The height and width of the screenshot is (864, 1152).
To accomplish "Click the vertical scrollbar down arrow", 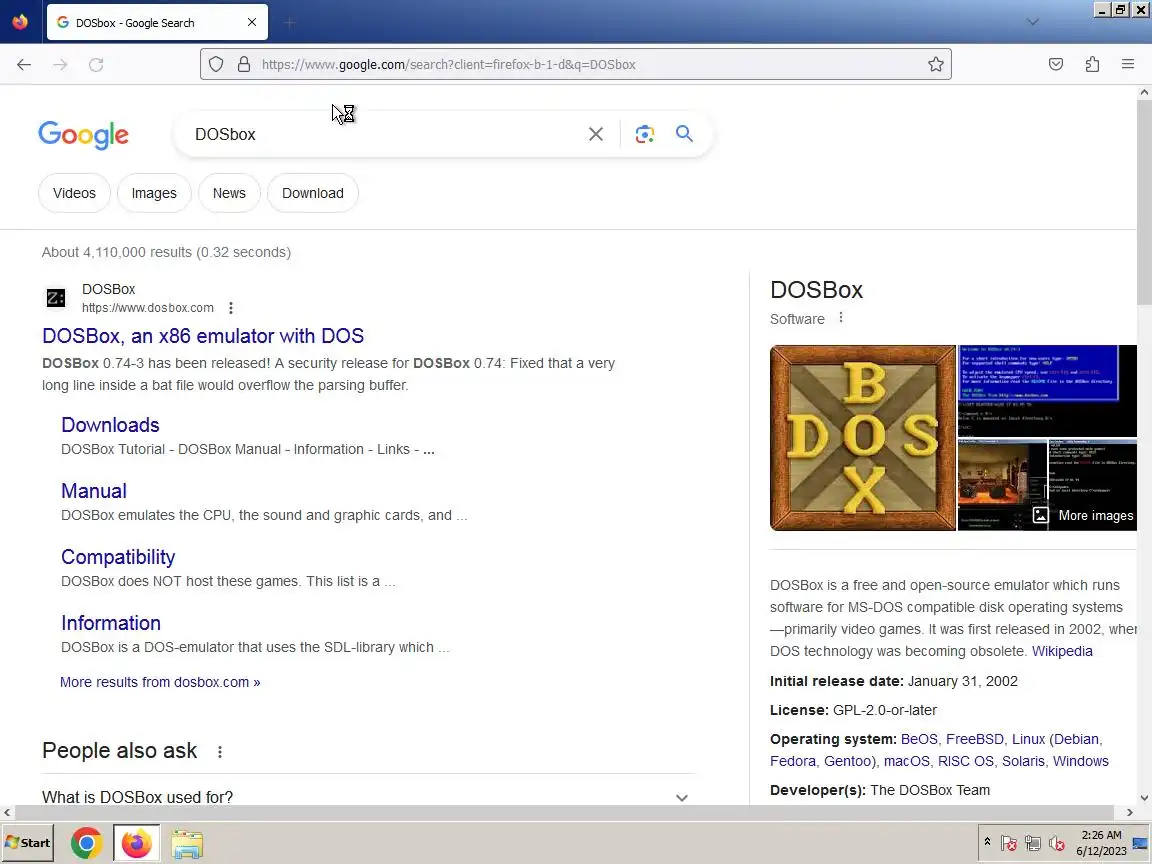I will 1144,798.
